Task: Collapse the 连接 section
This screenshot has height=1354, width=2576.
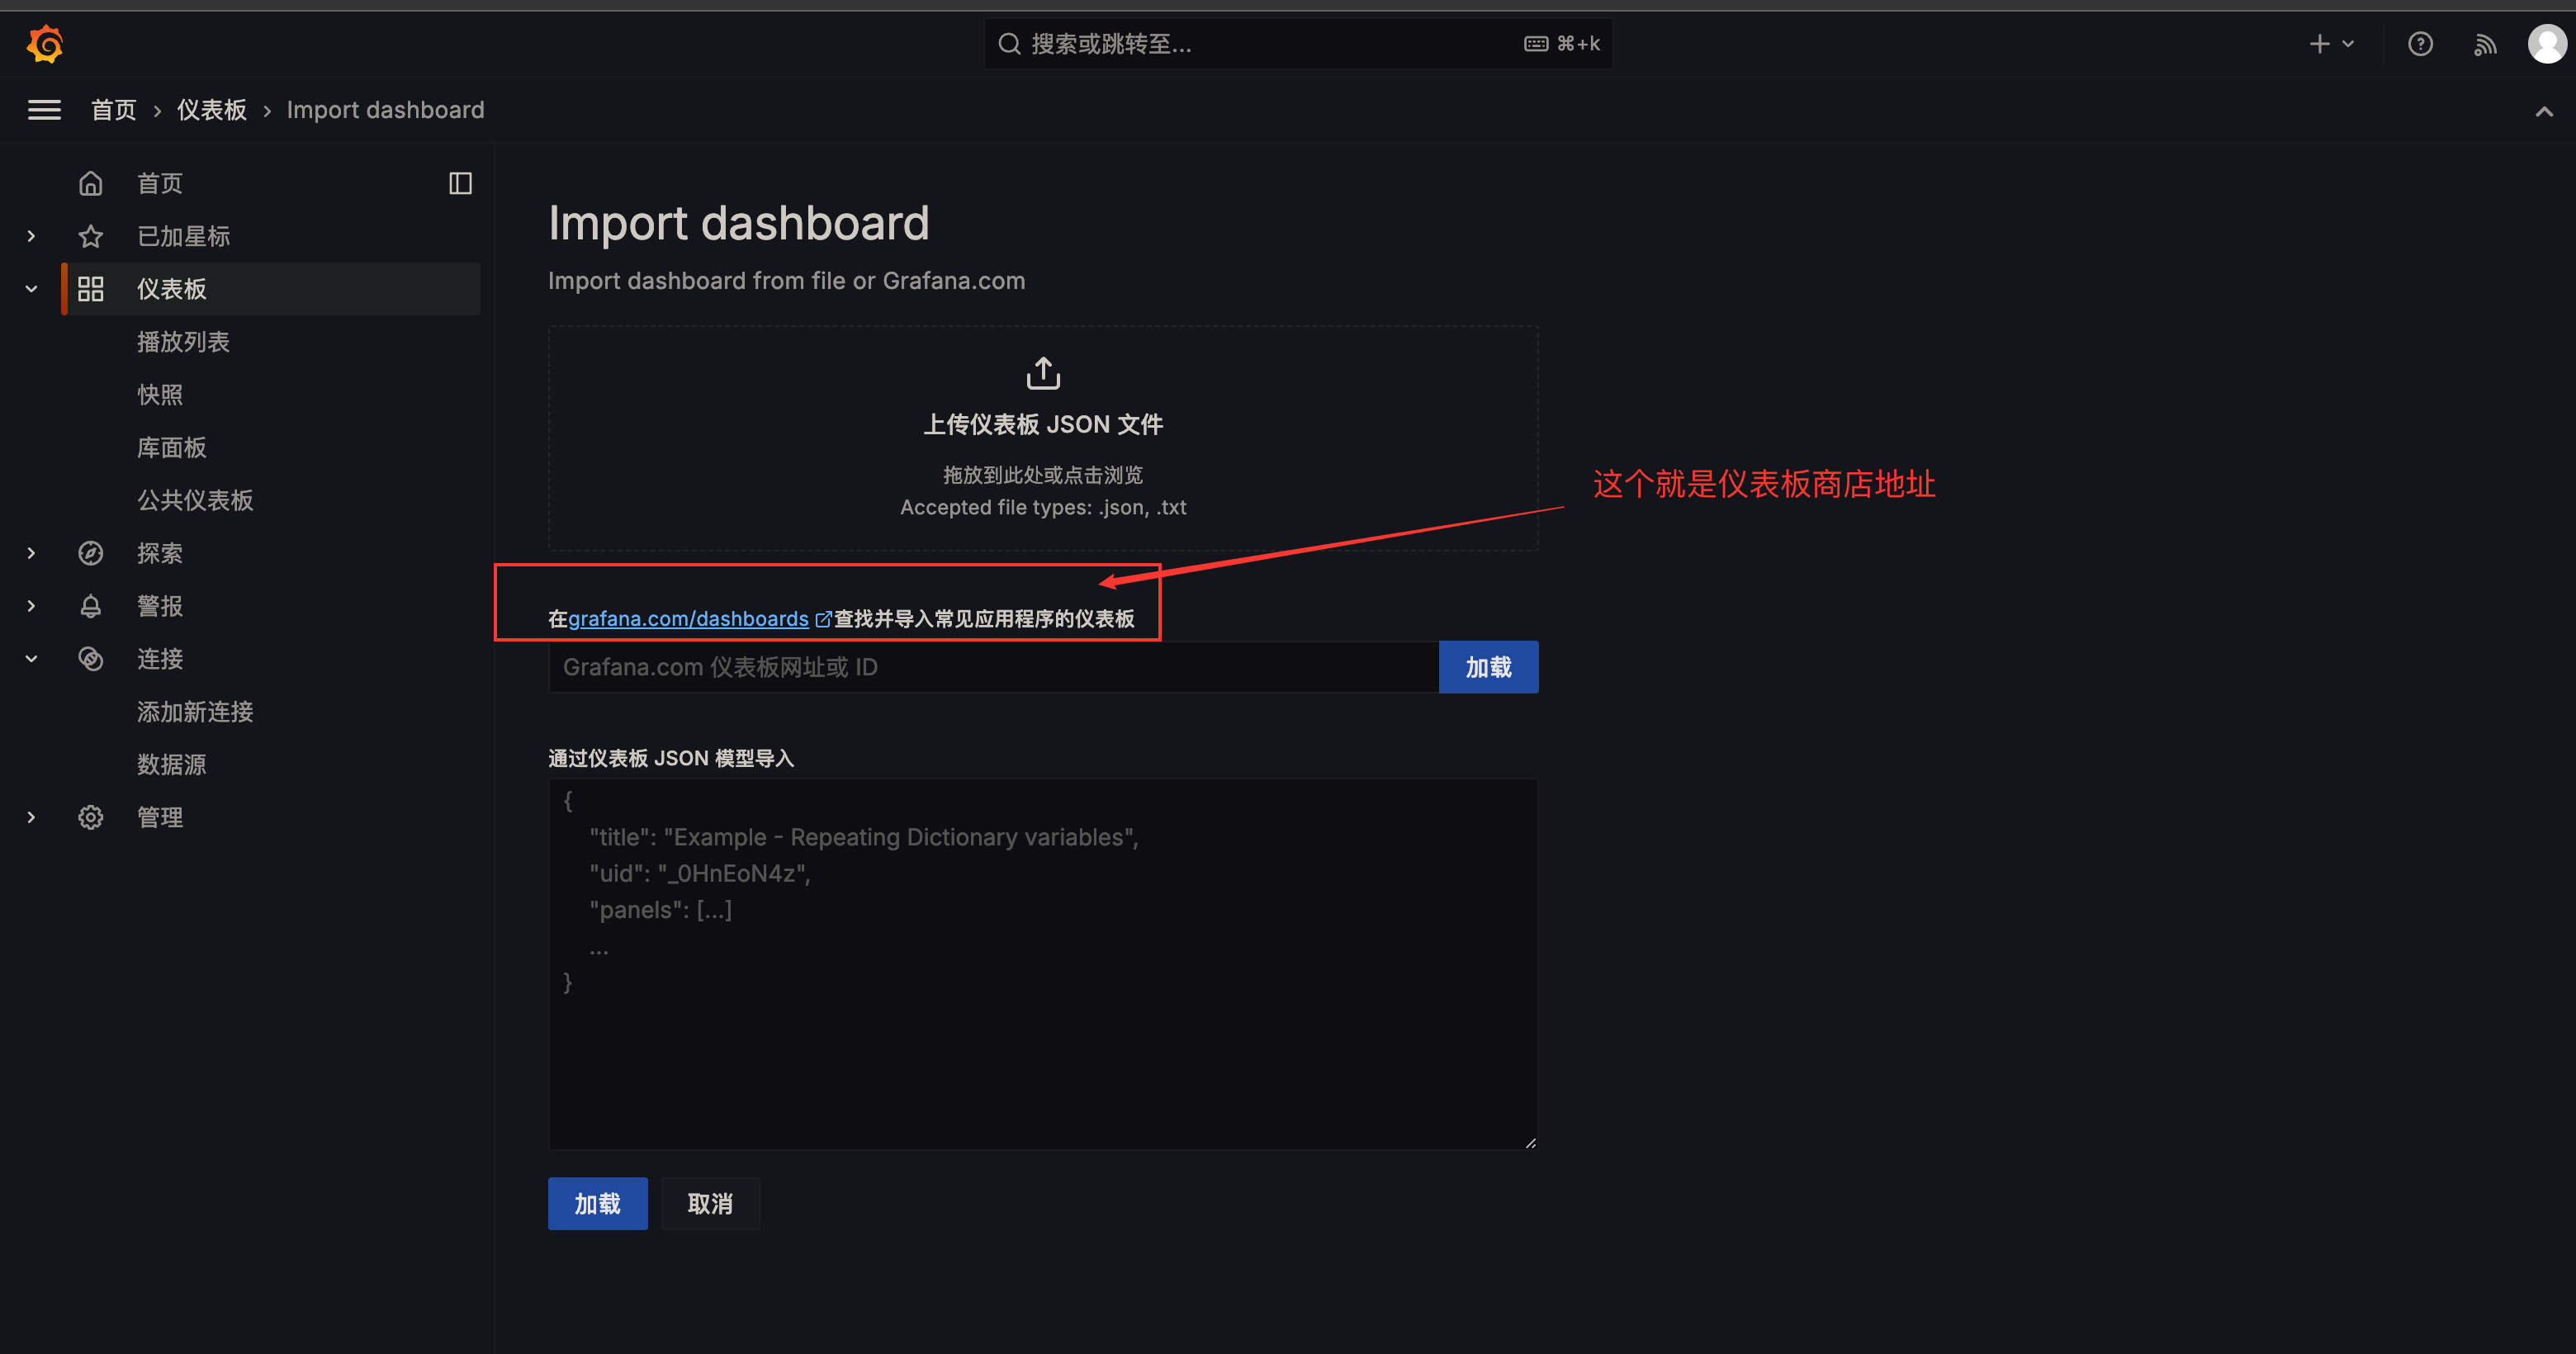Action: pyautogui.click(x=31, y=659)
